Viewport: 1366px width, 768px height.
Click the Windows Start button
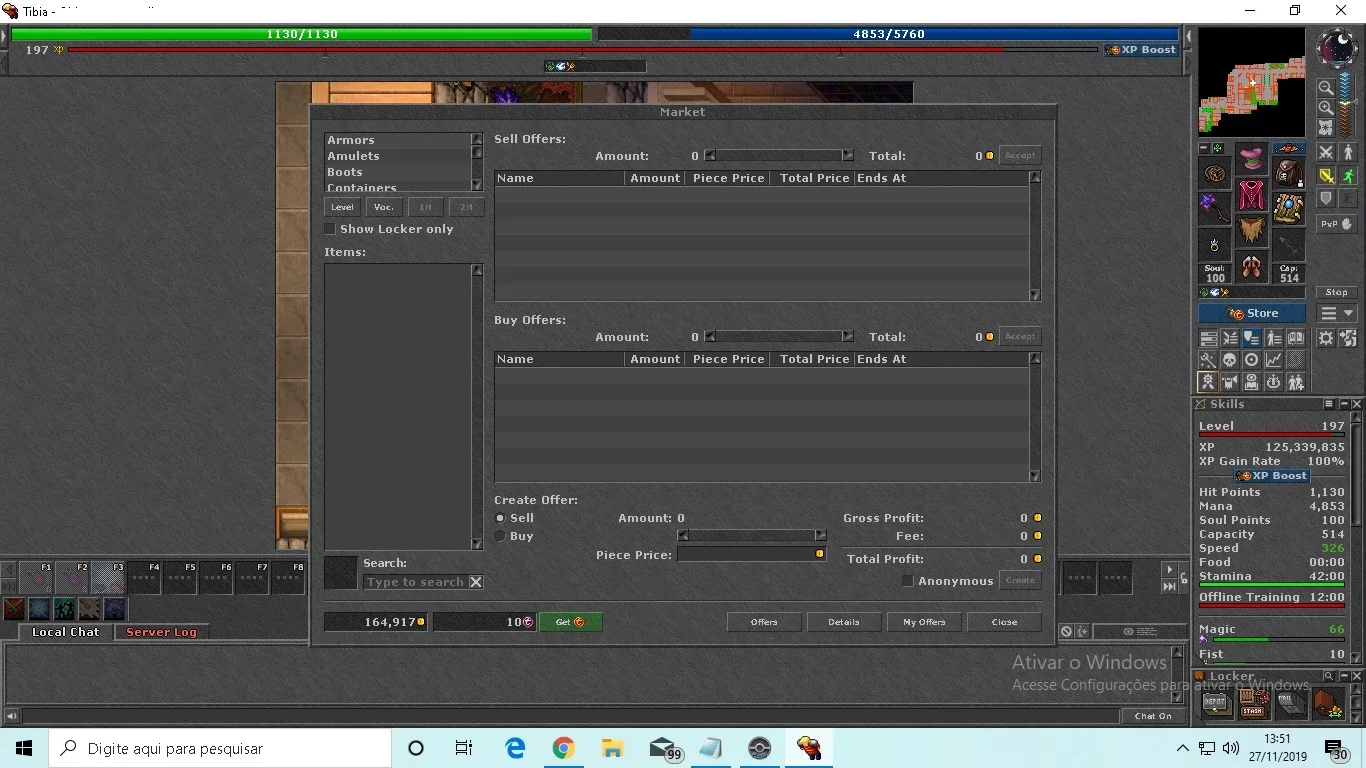coord(24,748)
